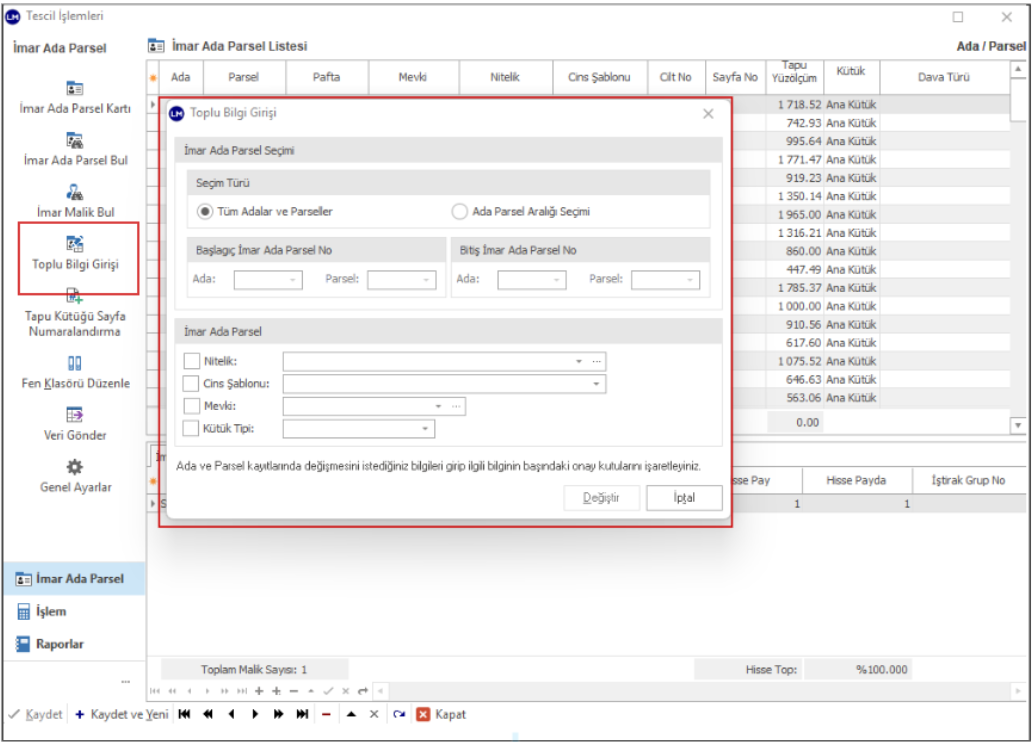Click Pafta column header in list
Screen dimensions: 1035x742
pos(326,77)
